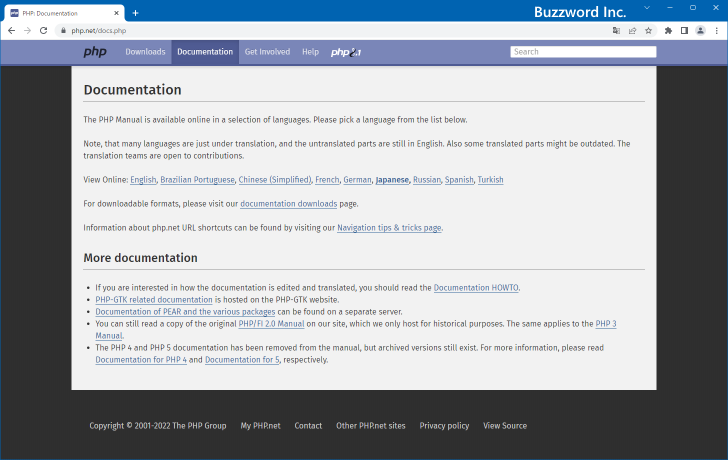The height and width of the screenshot is (460, 728).
Task: Share this page via the share icon
Action: (632, 31)
